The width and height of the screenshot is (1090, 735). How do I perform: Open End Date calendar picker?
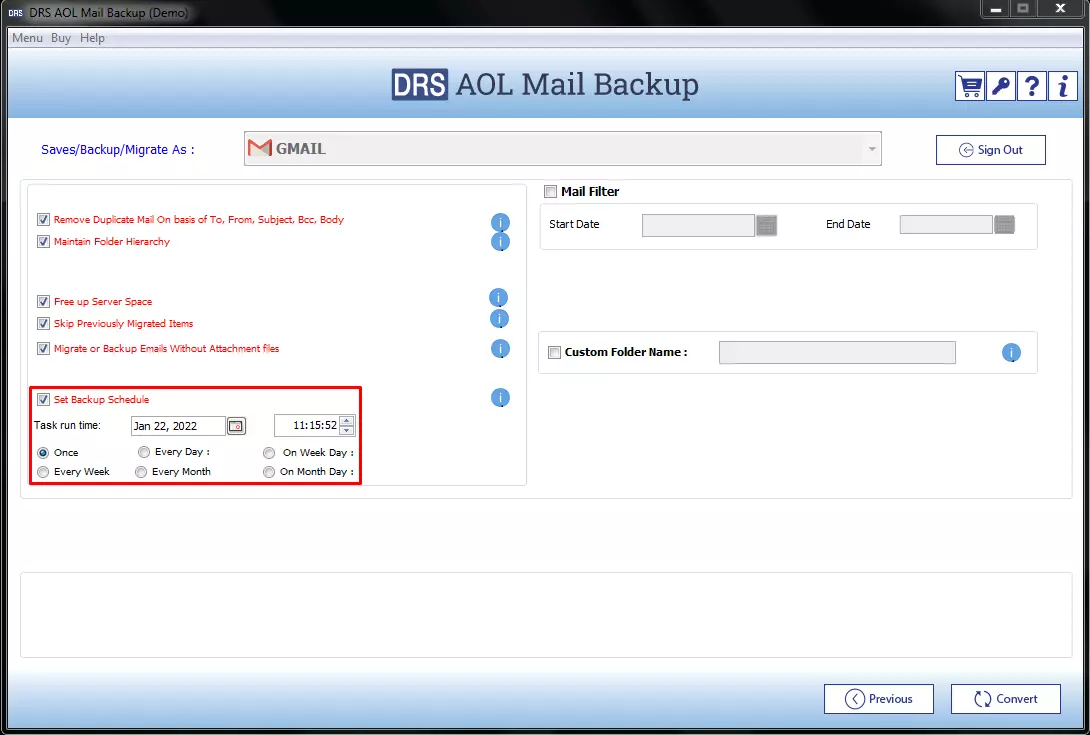click(x=1004, y=225)
